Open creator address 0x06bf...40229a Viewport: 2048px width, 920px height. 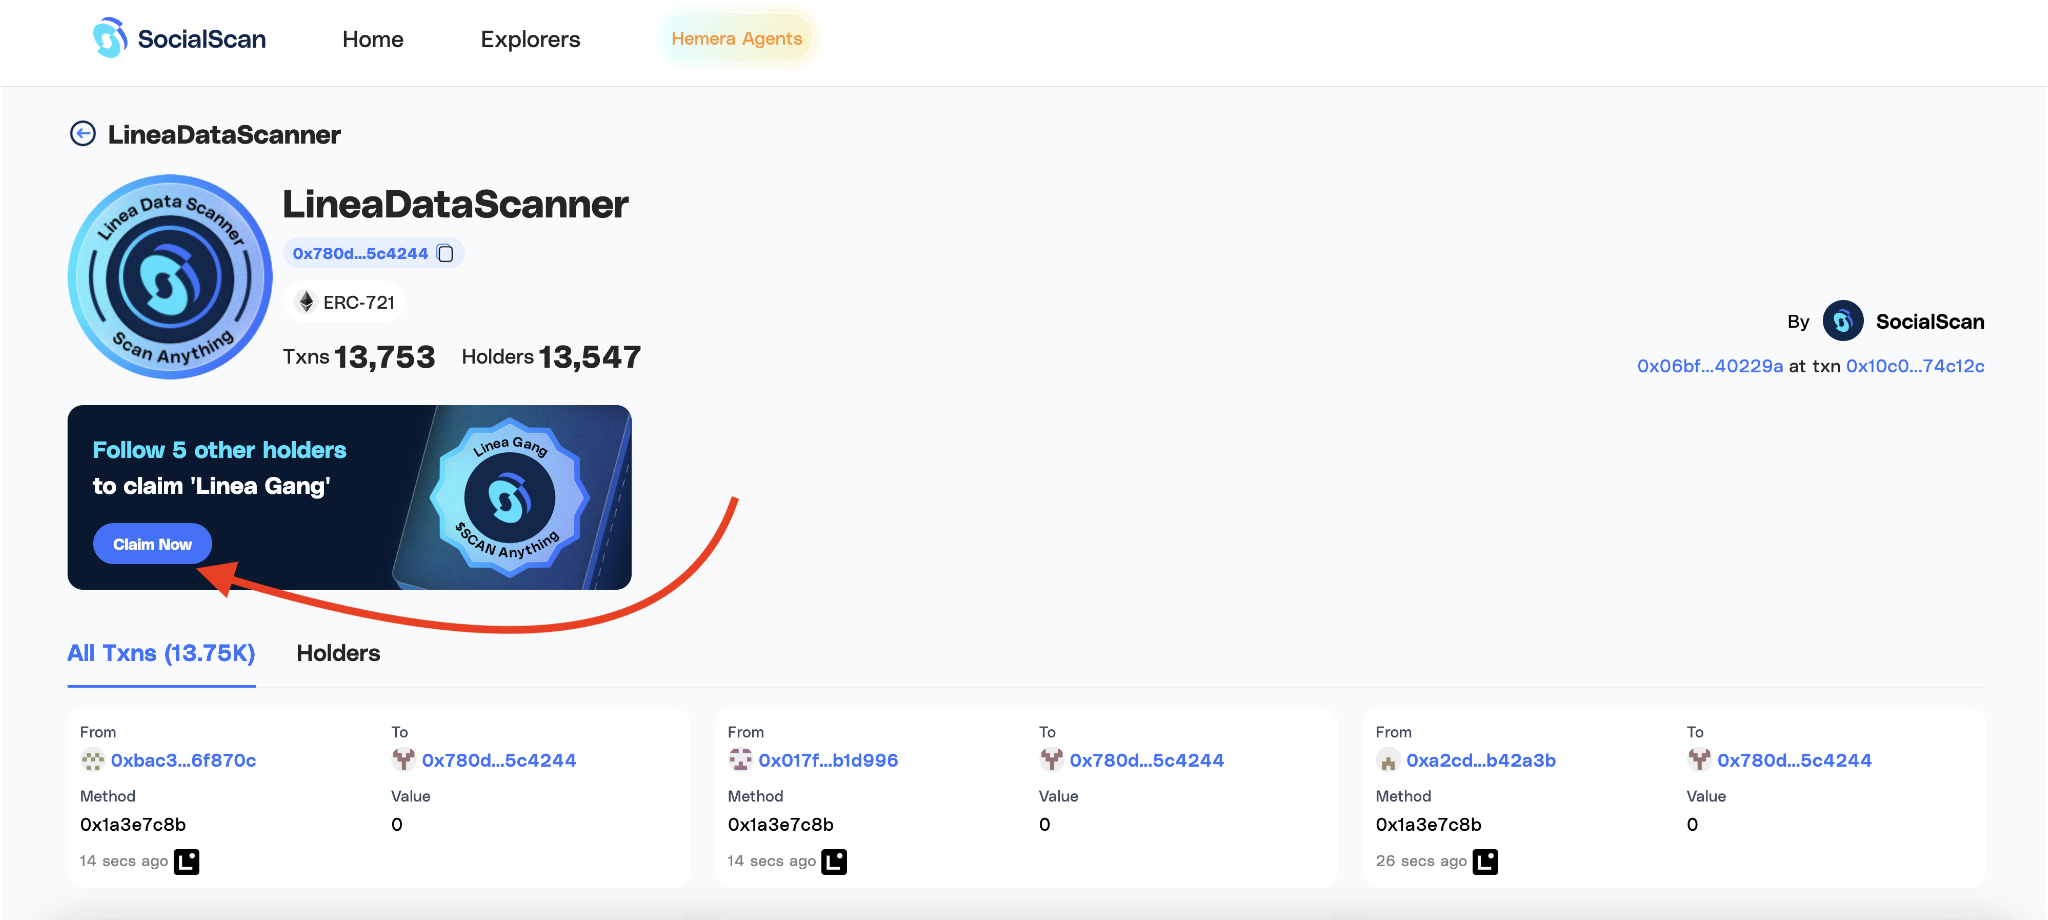click(x=1710, y=366)
